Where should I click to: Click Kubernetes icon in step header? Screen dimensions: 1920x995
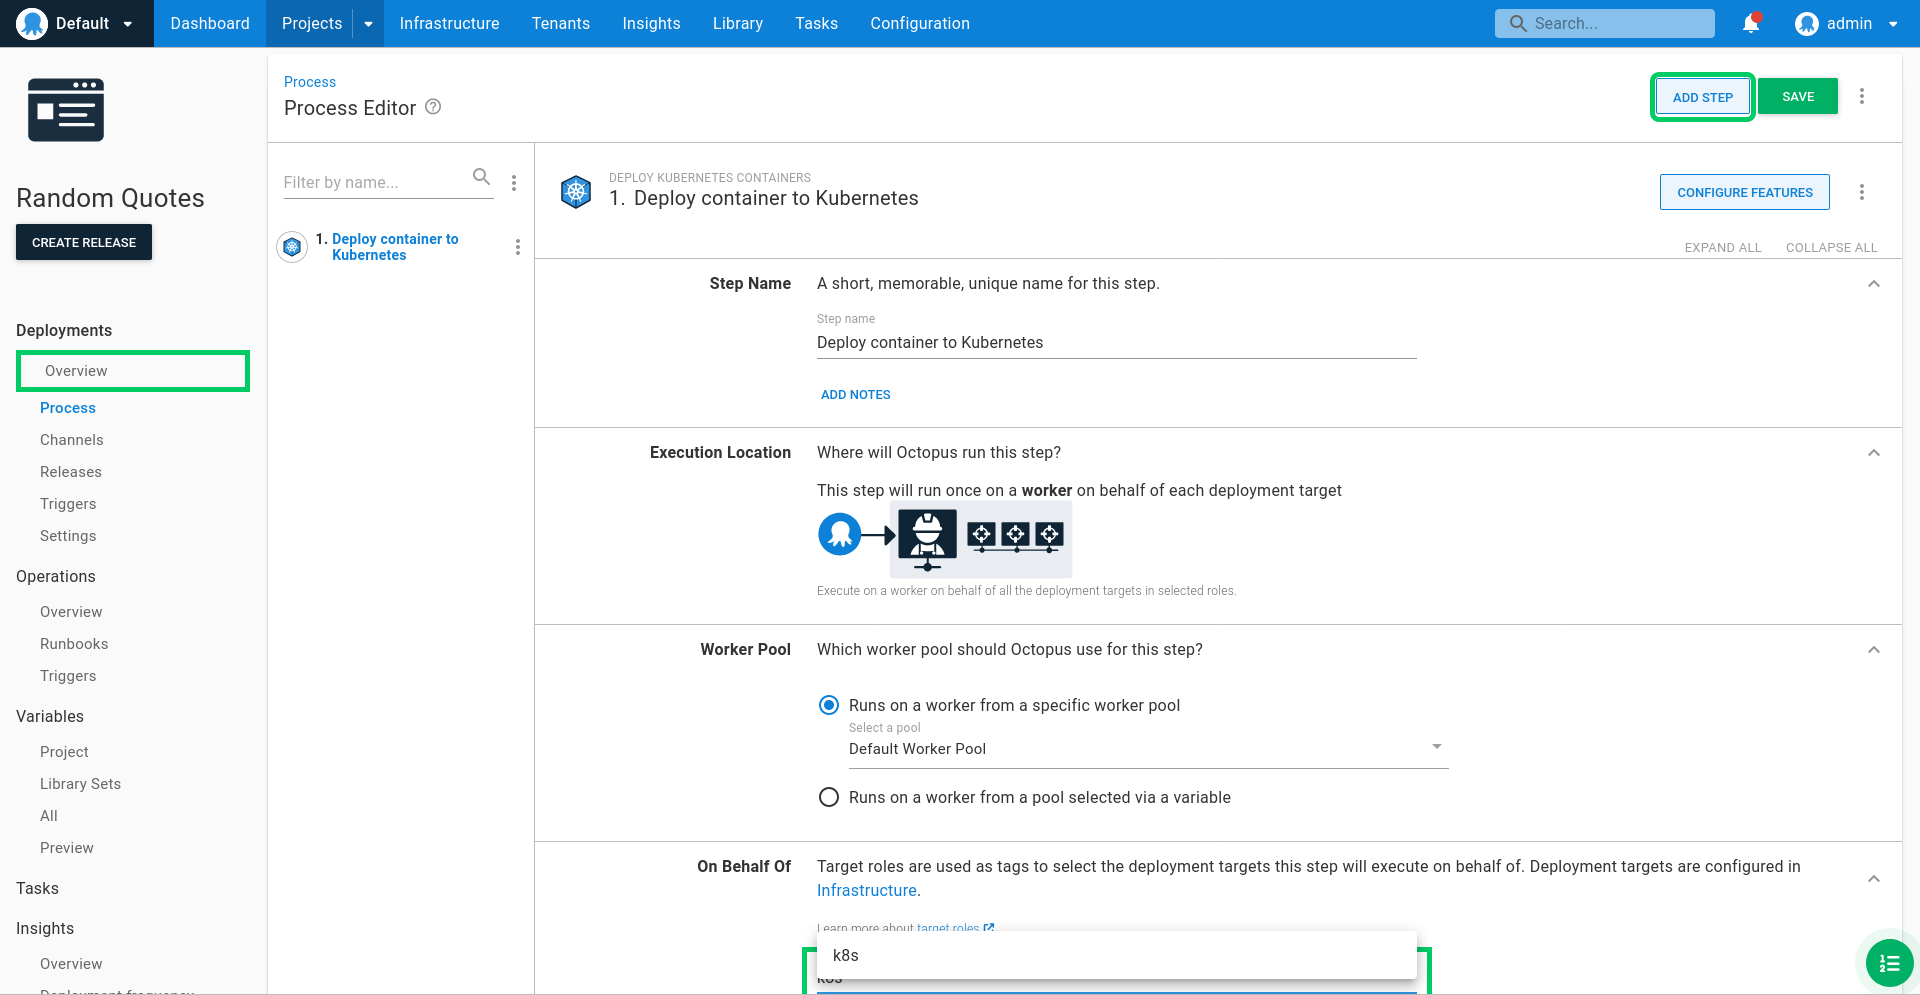(x=576, y=191)
